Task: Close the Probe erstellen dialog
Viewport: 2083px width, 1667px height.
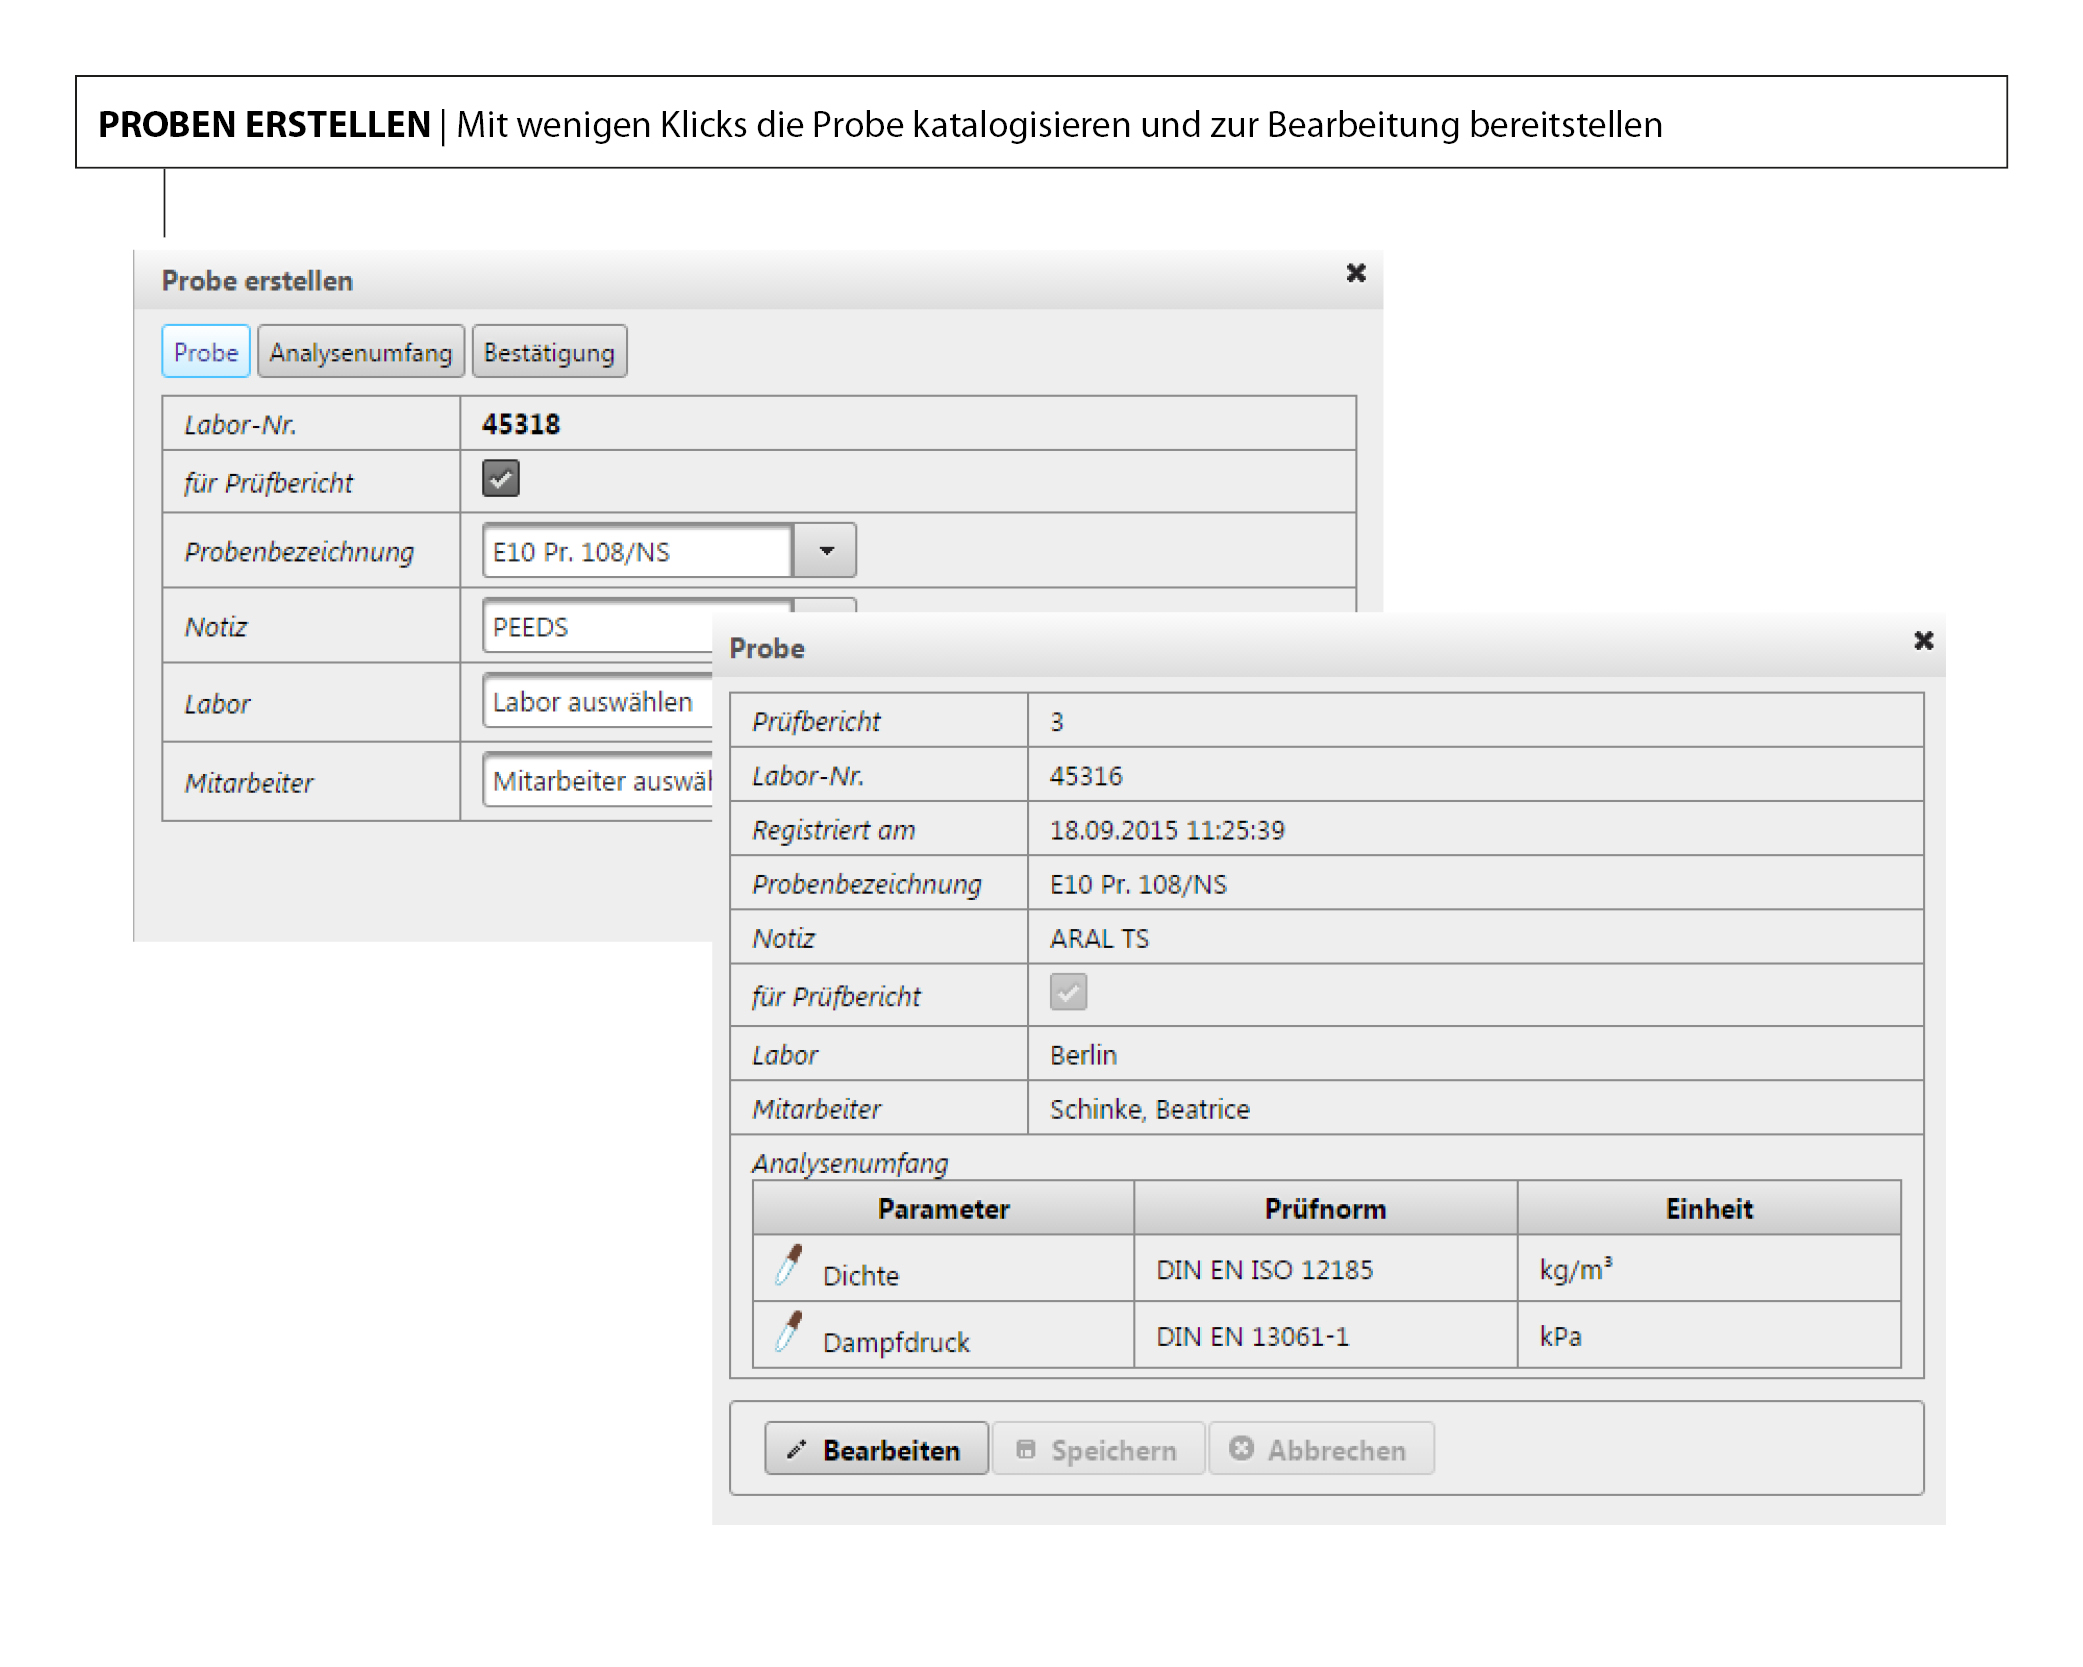Action: point(1356,273)
